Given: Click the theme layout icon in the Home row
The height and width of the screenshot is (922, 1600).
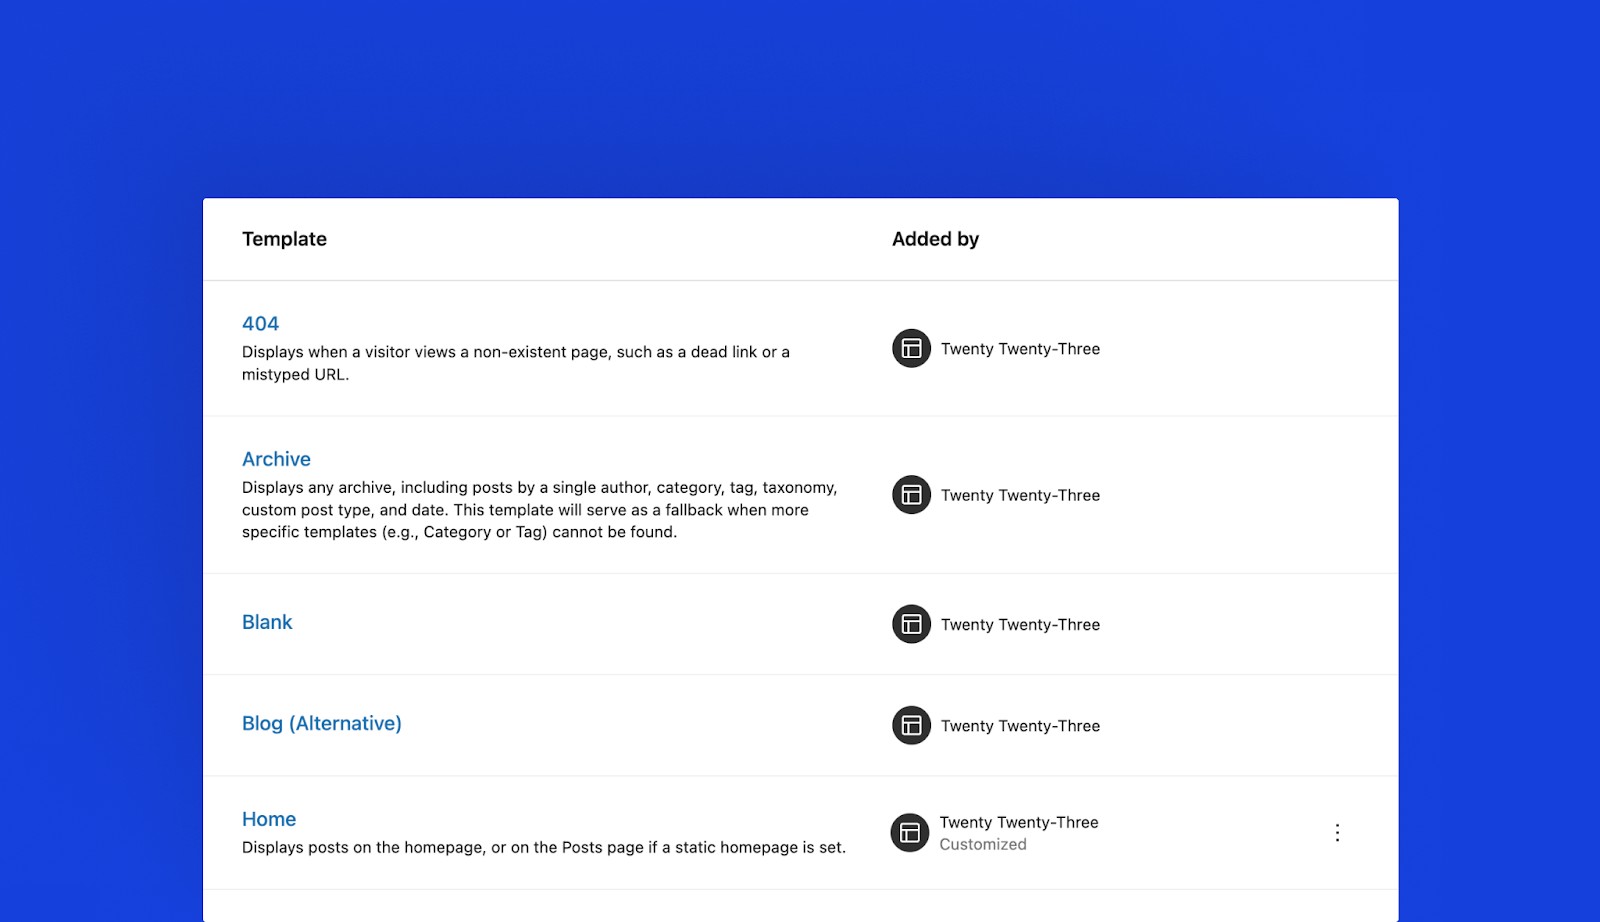Looking at the screenshot, I should pyautogui.click(x=910, y=833).
